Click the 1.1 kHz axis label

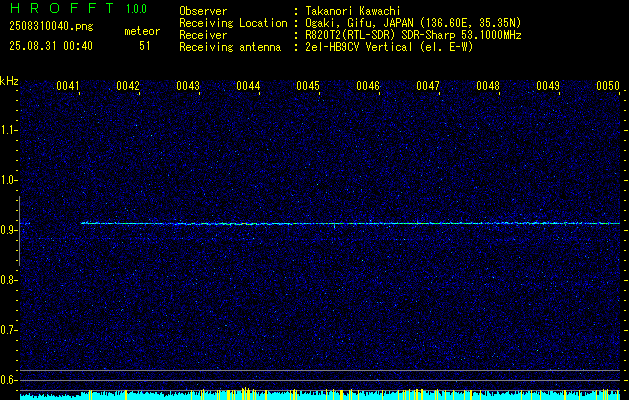[8, 130]
